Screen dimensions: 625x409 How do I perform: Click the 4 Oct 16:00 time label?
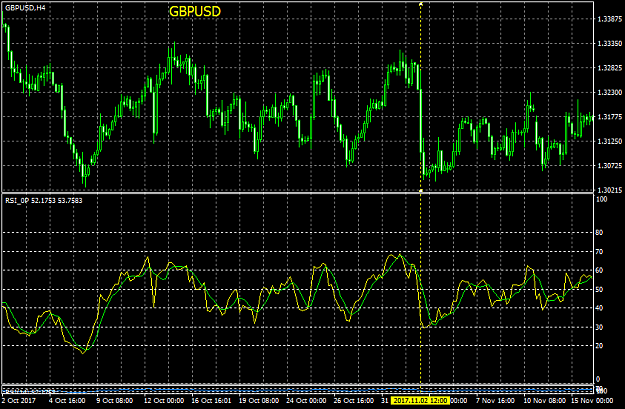67,401
